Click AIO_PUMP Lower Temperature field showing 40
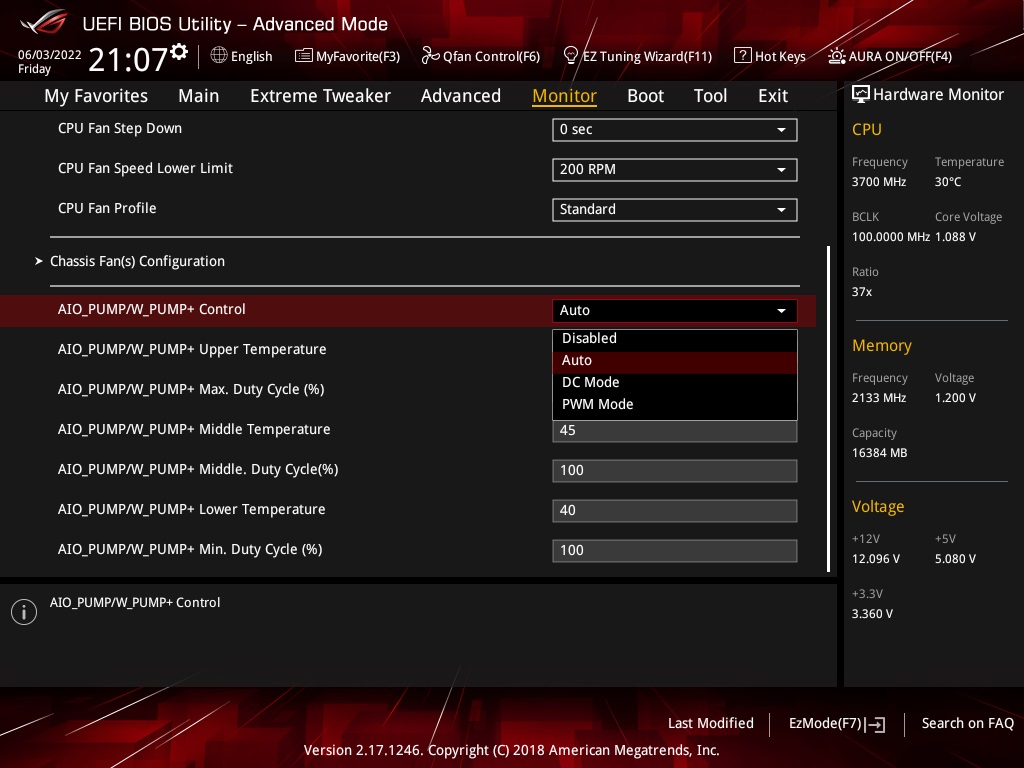 675,511
